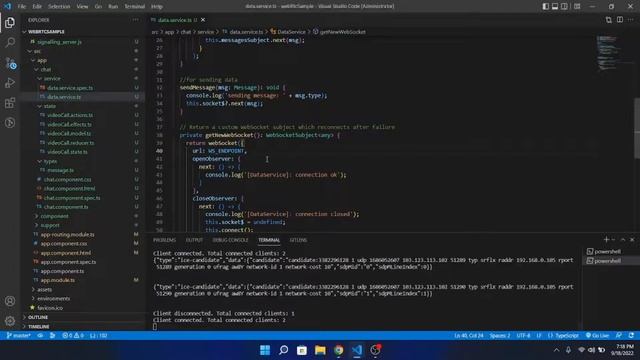Open TypeScript language mode selector
This screenshot has width=640, height=360.
click(563, 336)
